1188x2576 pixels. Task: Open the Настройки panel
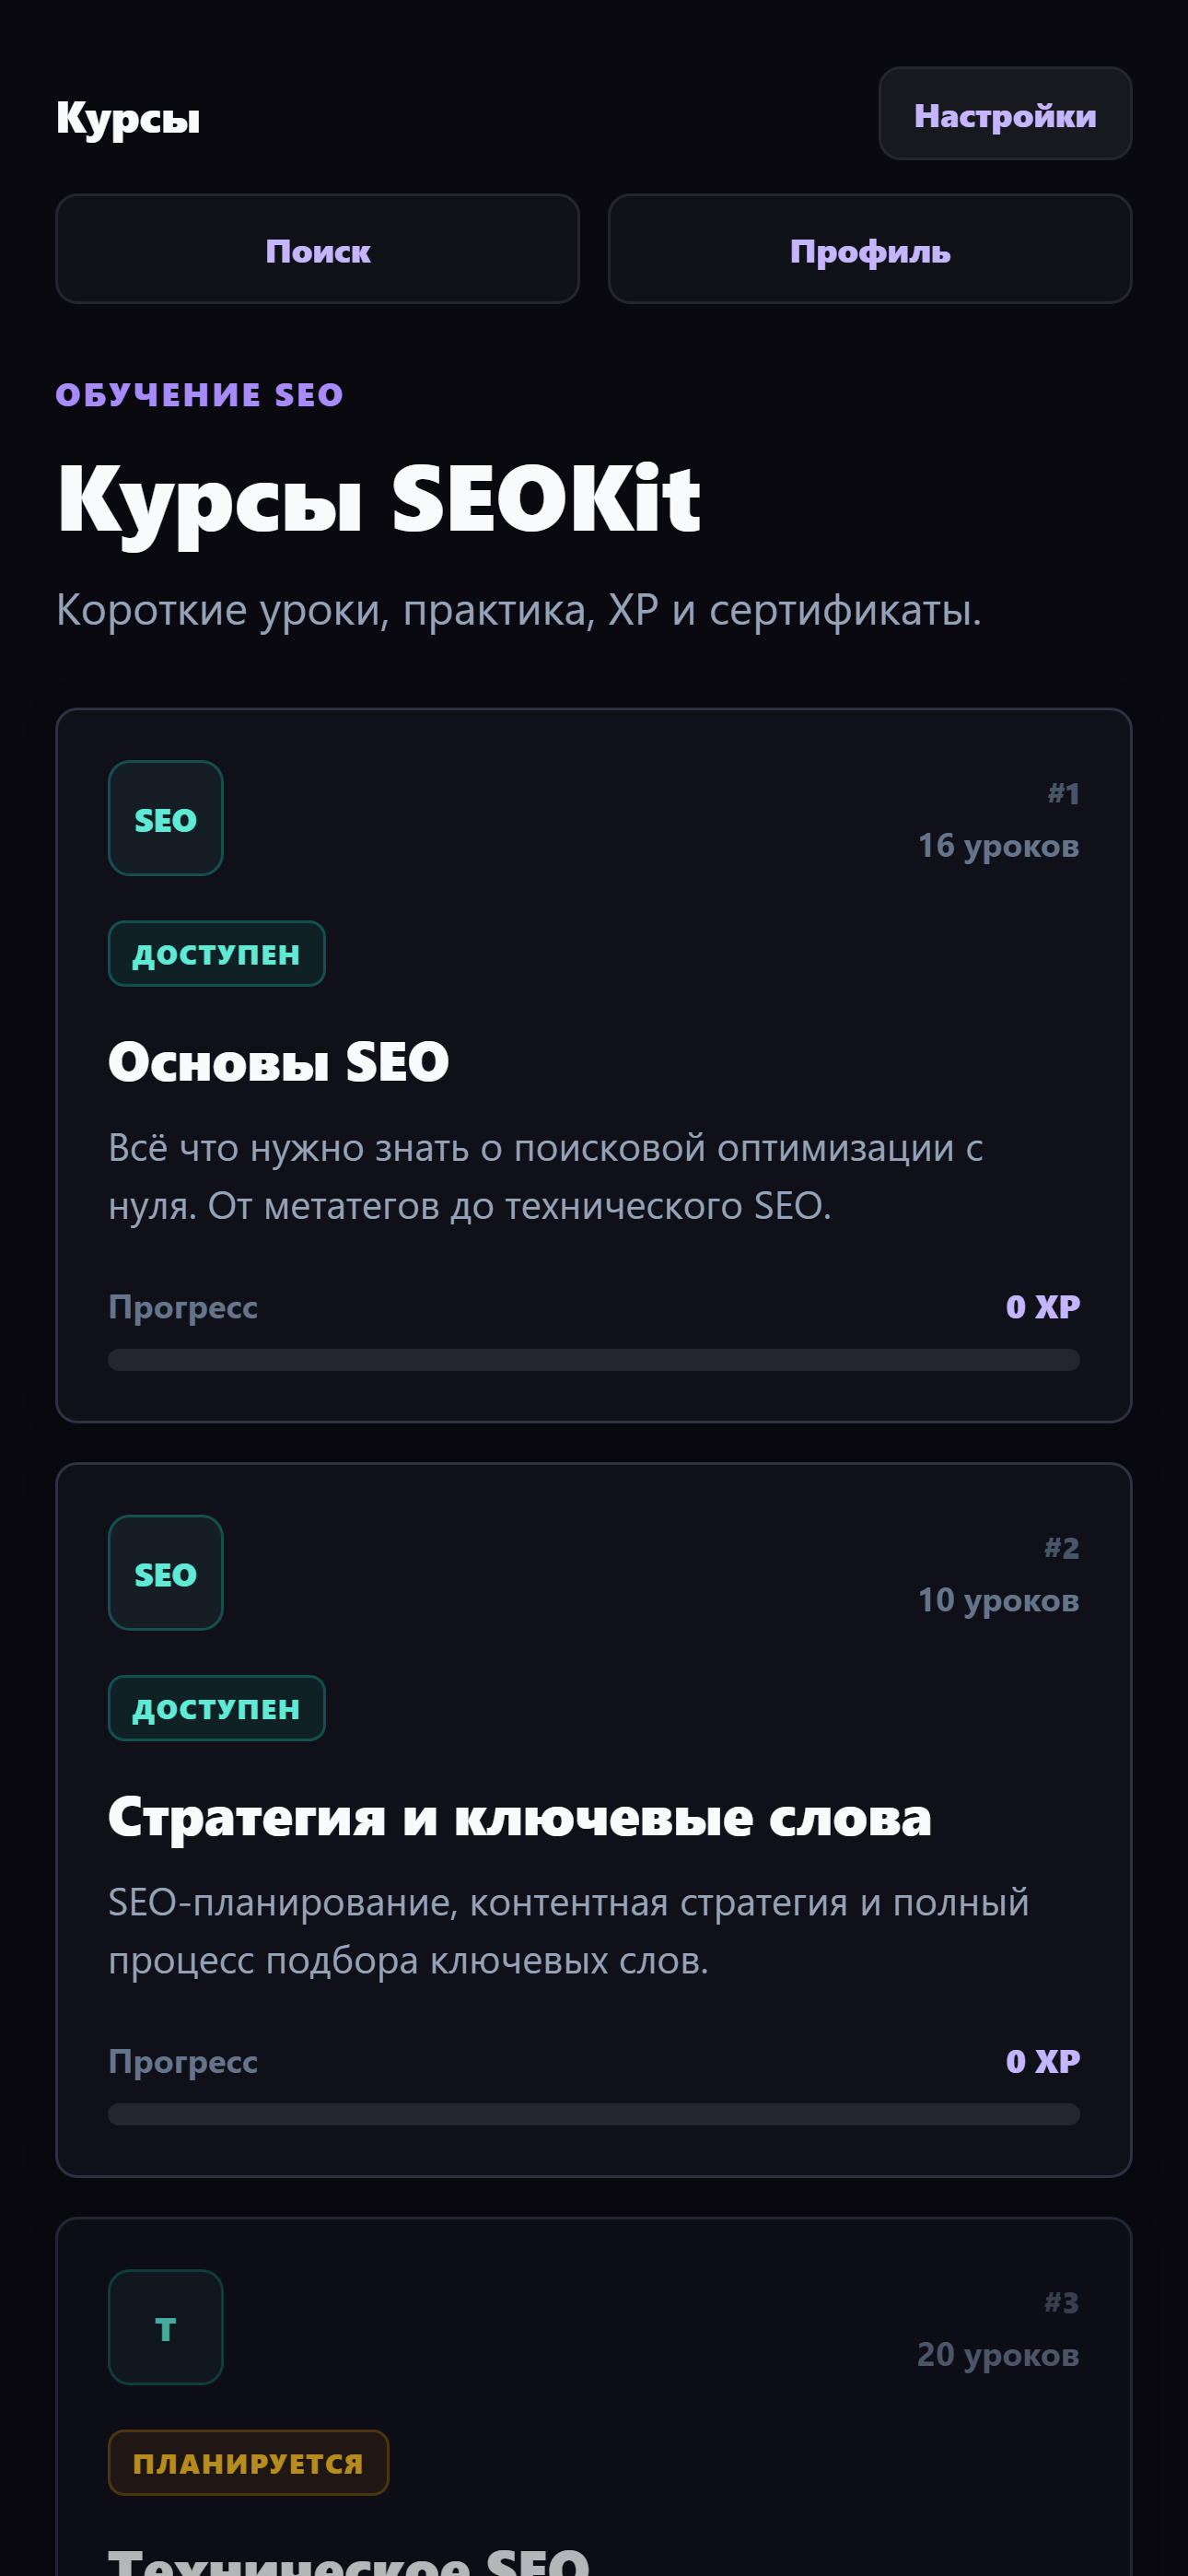[1004, 114]
